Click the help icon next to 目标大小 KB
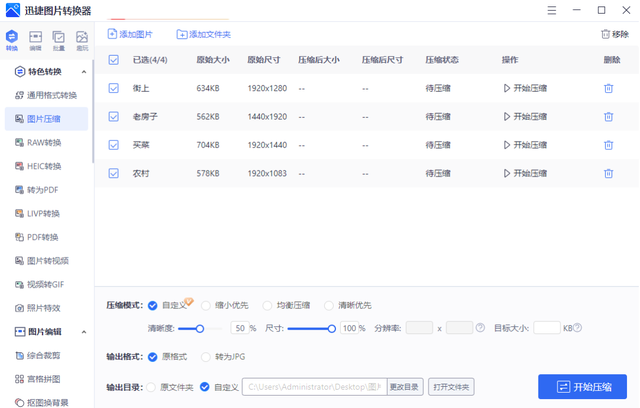The width and height of the screenshot is (640, 408). point(577,328)
